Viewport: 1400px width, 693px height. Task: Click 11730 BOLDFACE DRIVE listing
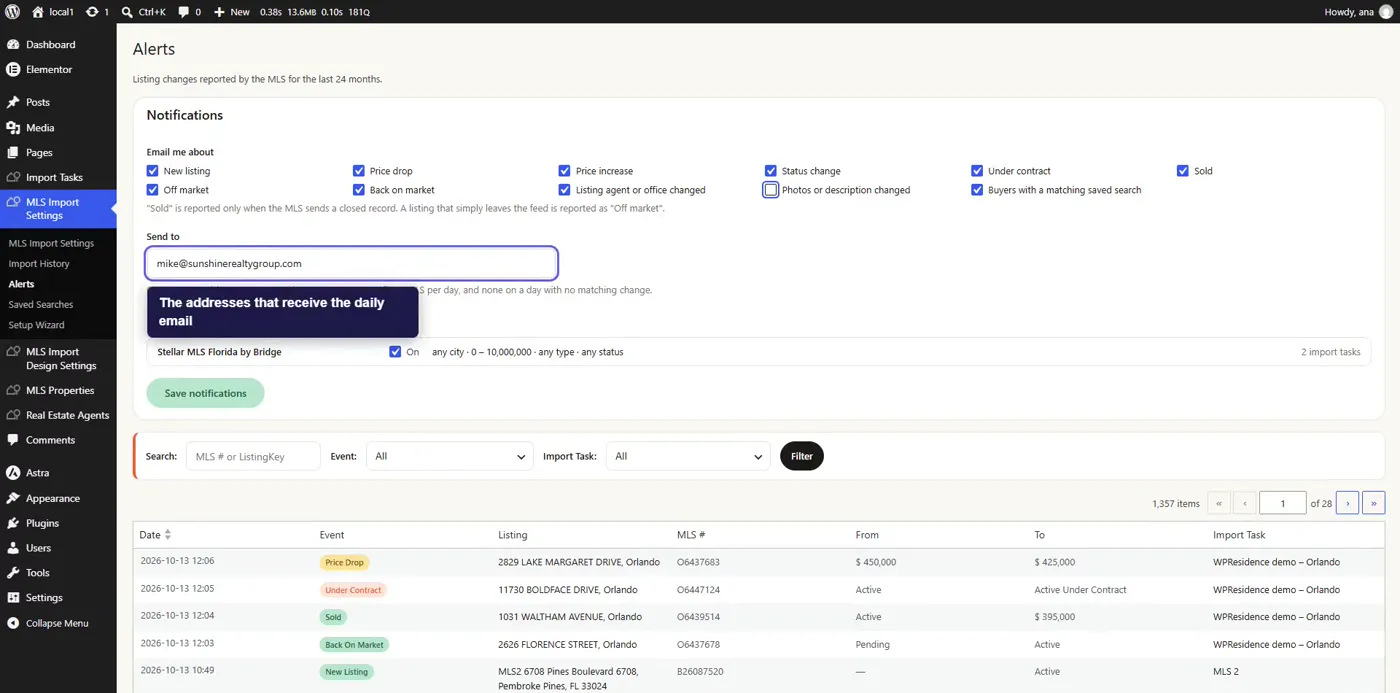point(568,590)
